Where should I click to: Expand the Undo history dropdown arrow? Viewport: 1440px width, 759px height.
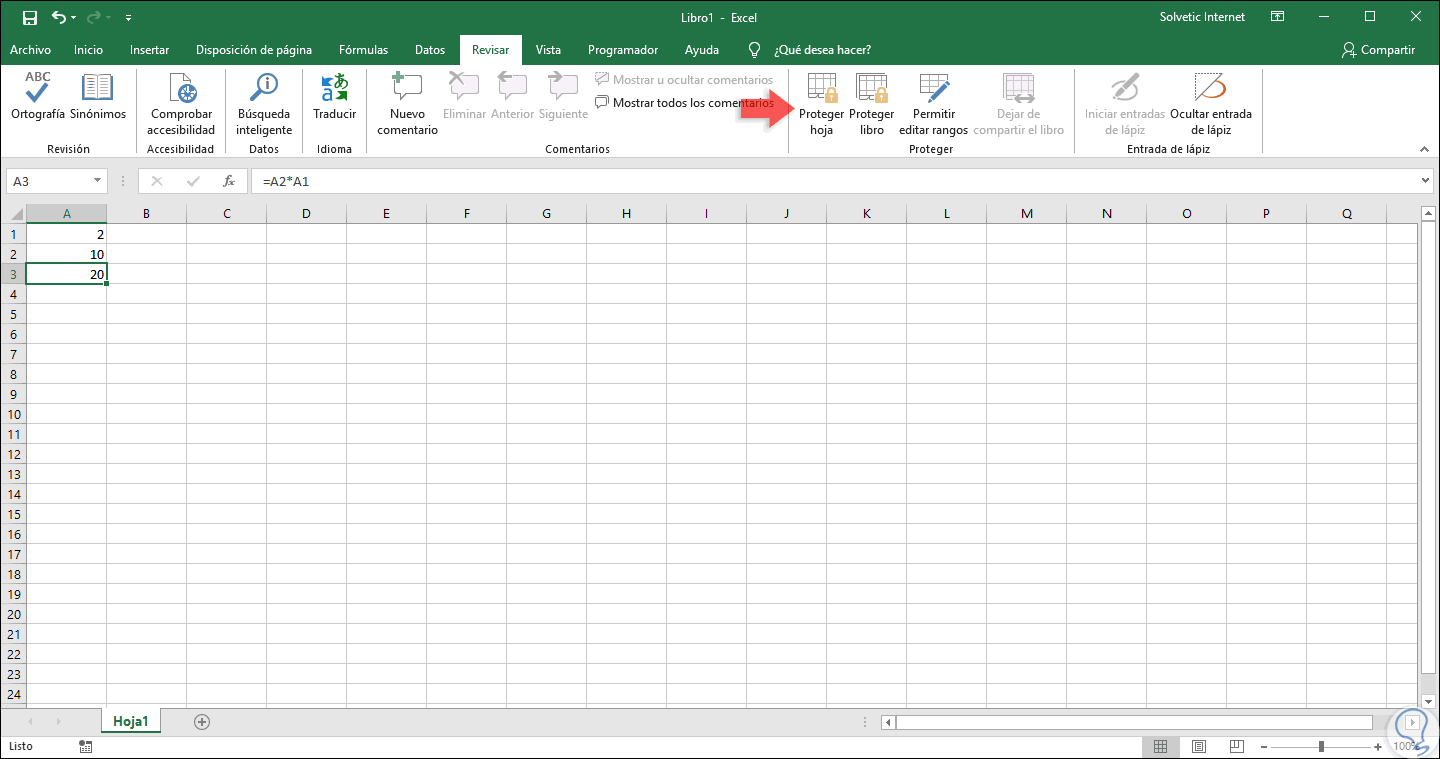pyautogui.click(x=75, y=17)
